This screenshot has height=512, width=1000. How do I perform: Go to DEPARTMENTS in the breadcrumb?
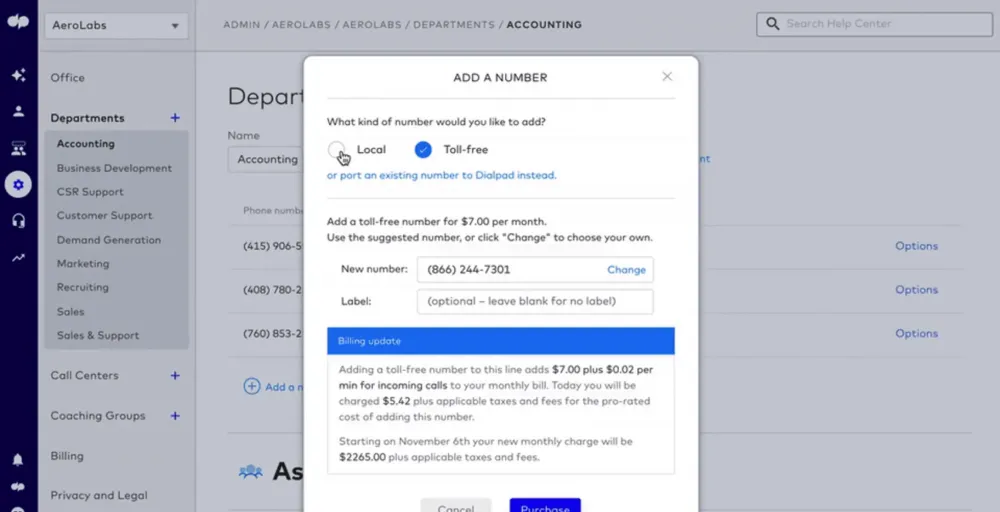click(453, 25)
